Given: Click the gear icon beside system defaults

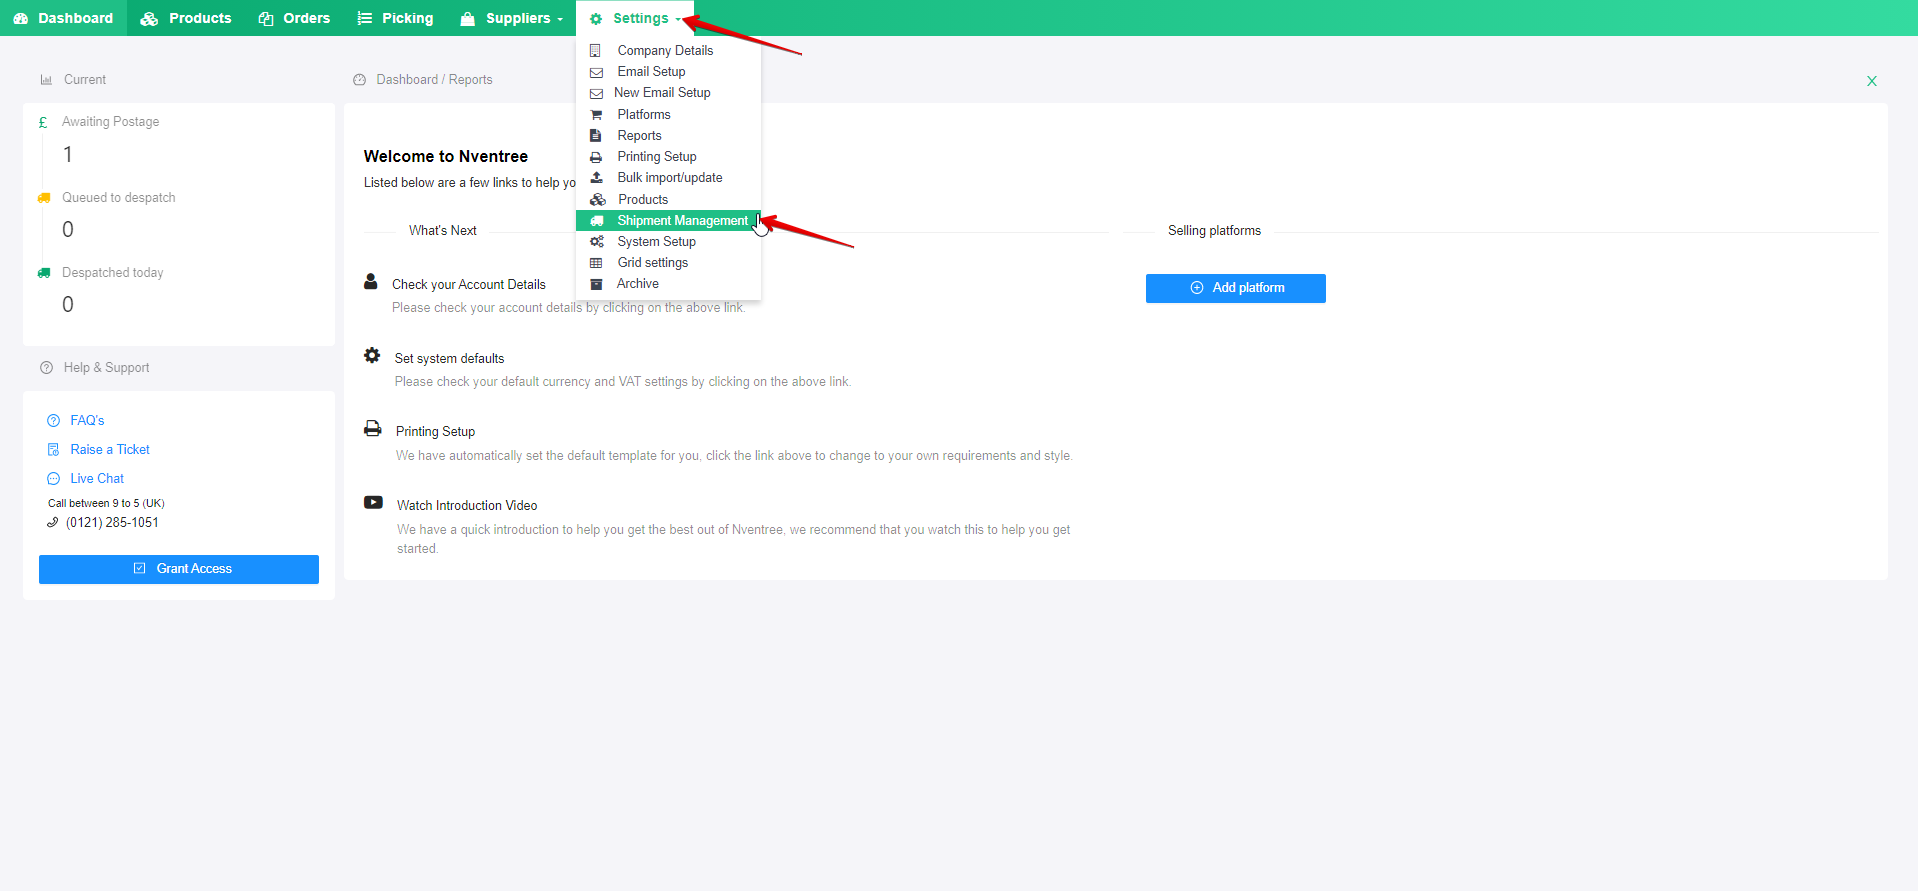Looking at the screenshot, I should [x=372, y=355].
